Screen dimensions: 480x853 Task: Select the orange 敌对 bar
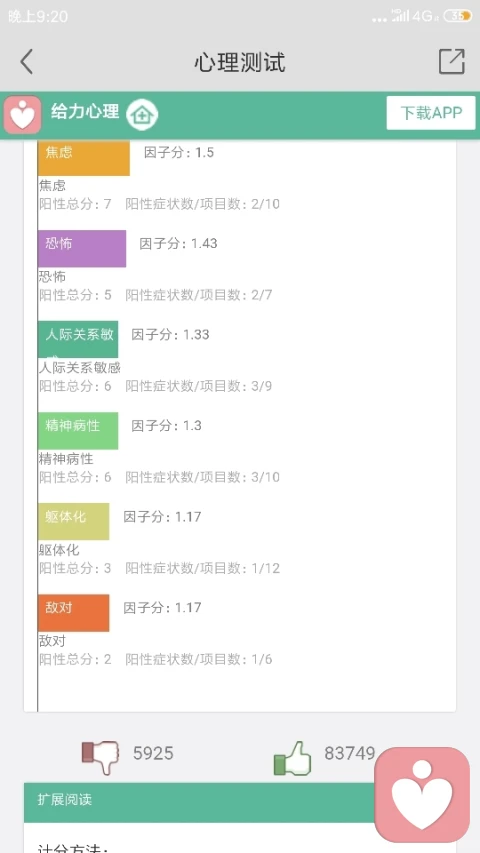73,613
